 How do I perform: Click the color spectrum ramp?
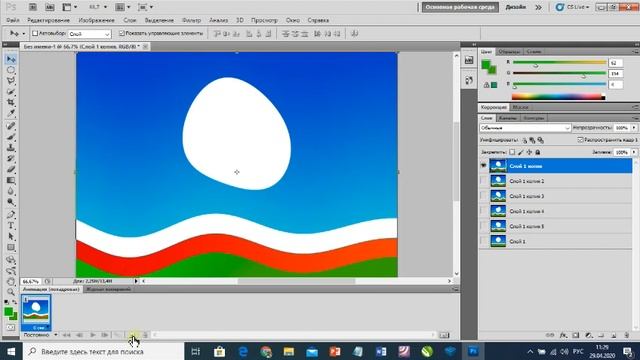point(558,97)
